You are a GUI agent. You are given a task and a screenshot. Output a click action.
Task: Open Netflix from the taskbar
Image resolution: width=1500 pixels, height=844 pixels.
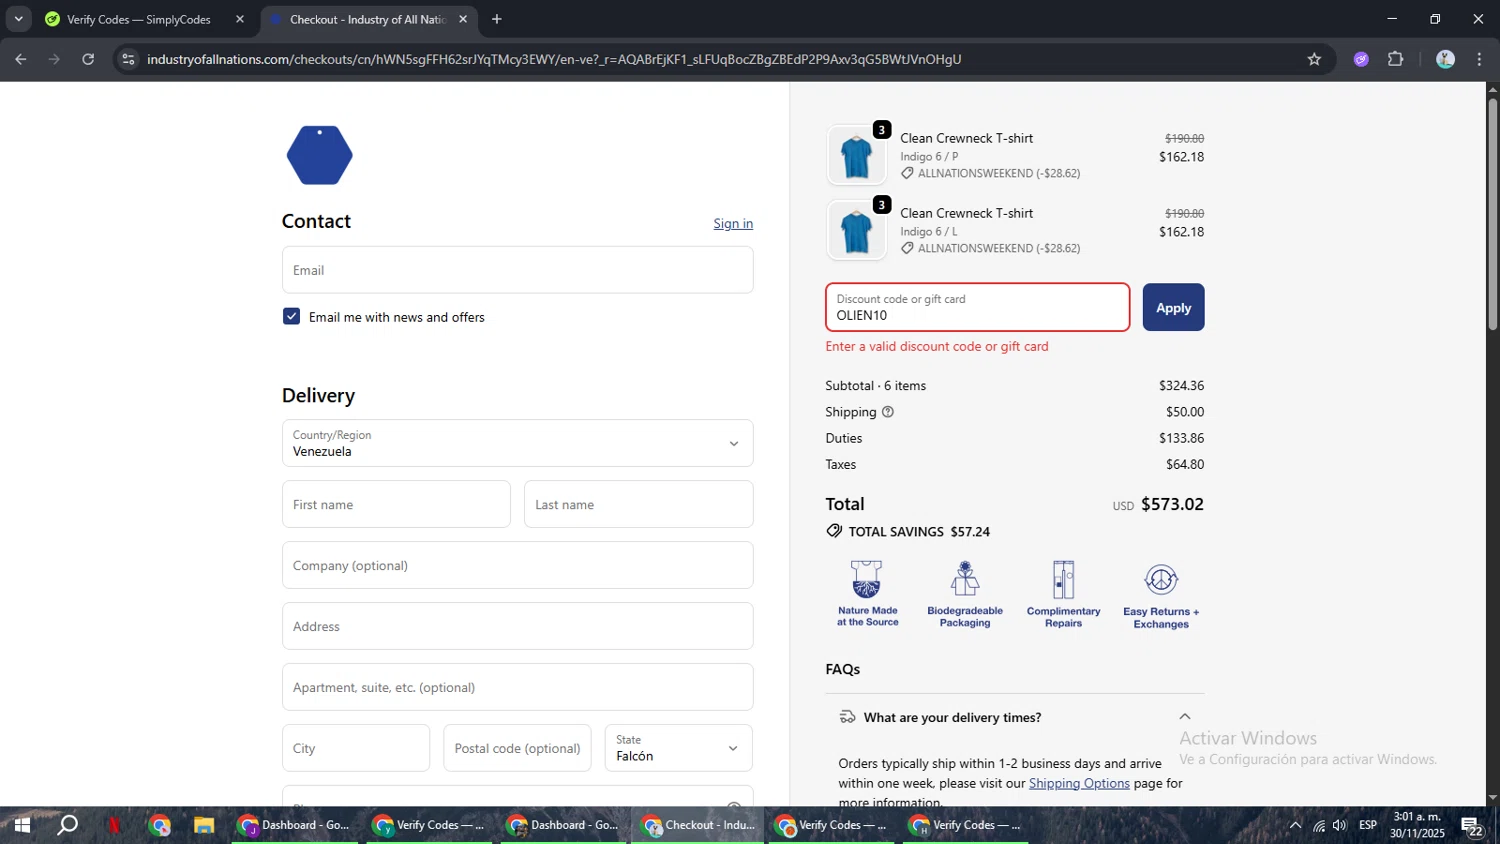[x=114, y=825]
